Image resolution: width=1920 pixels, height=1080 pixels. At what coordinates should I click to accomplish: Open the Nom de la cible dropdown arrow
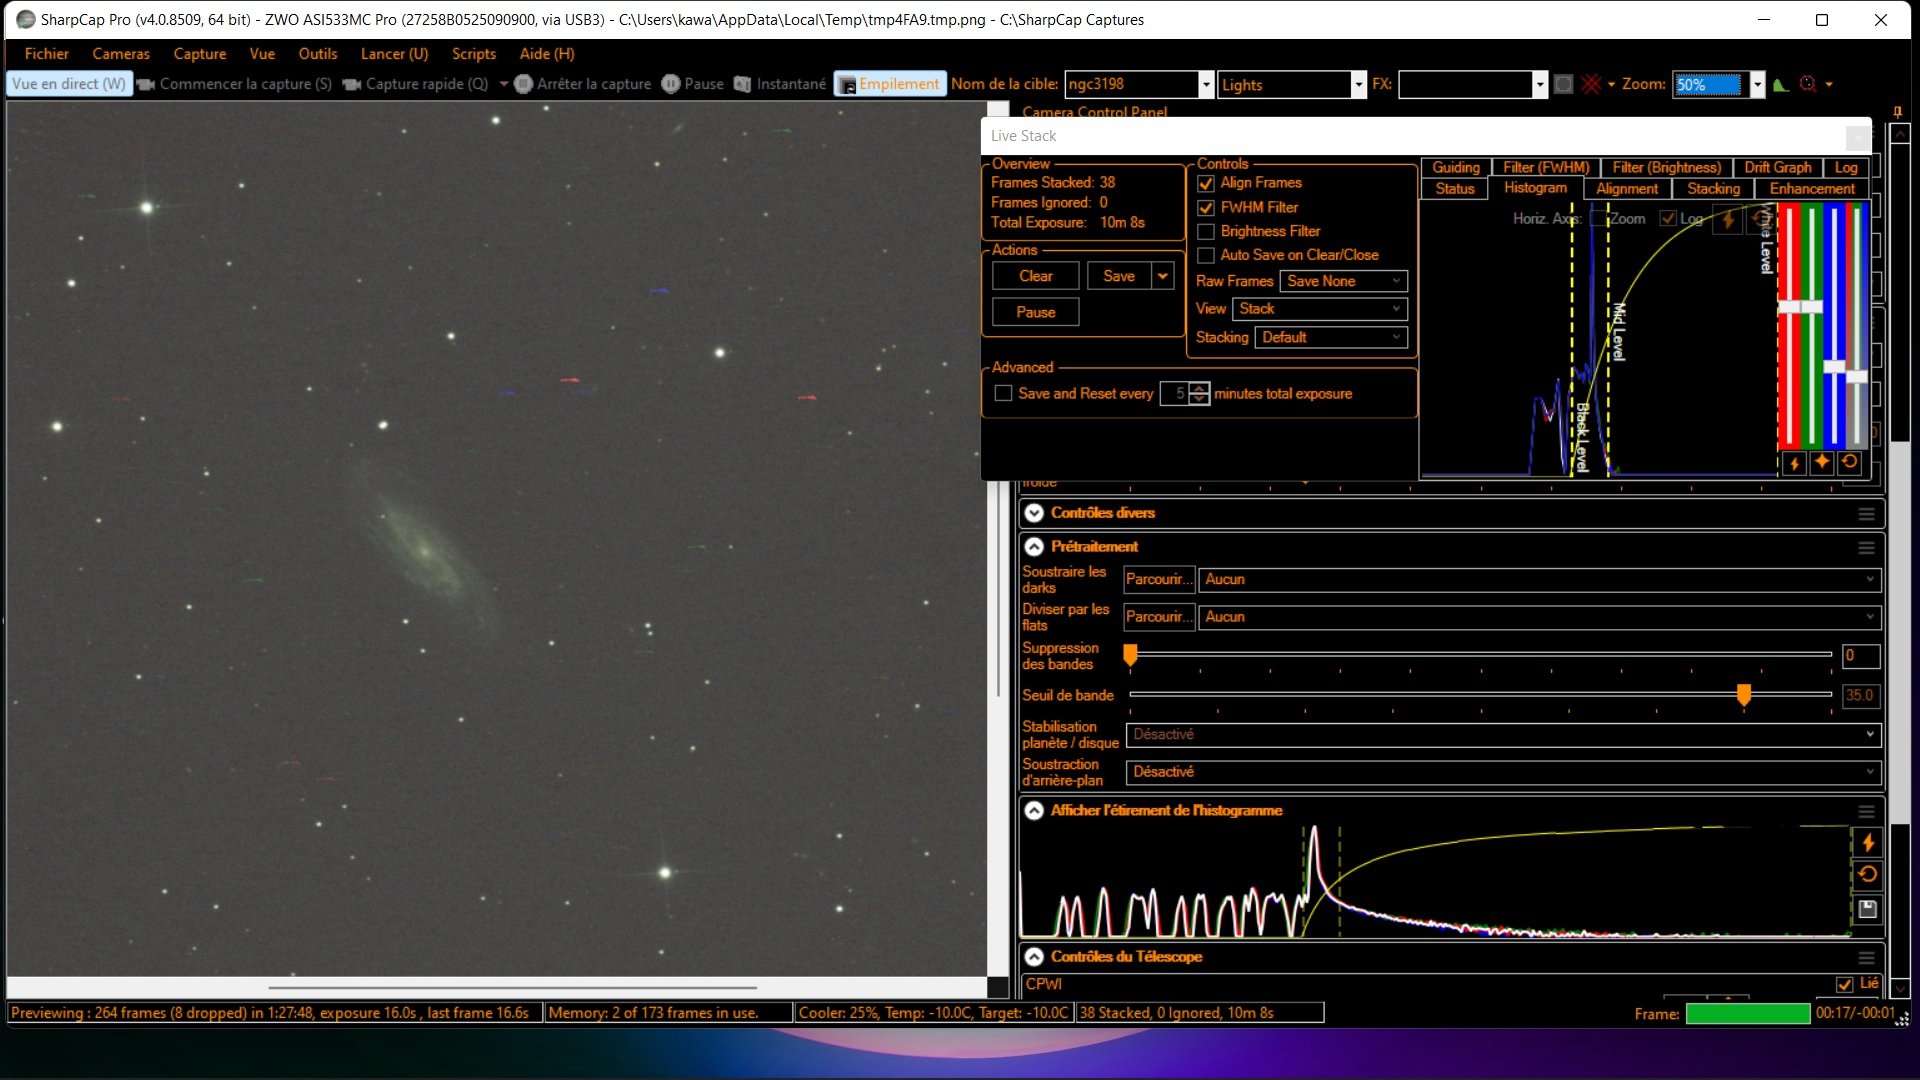[x=1206, y=85]
